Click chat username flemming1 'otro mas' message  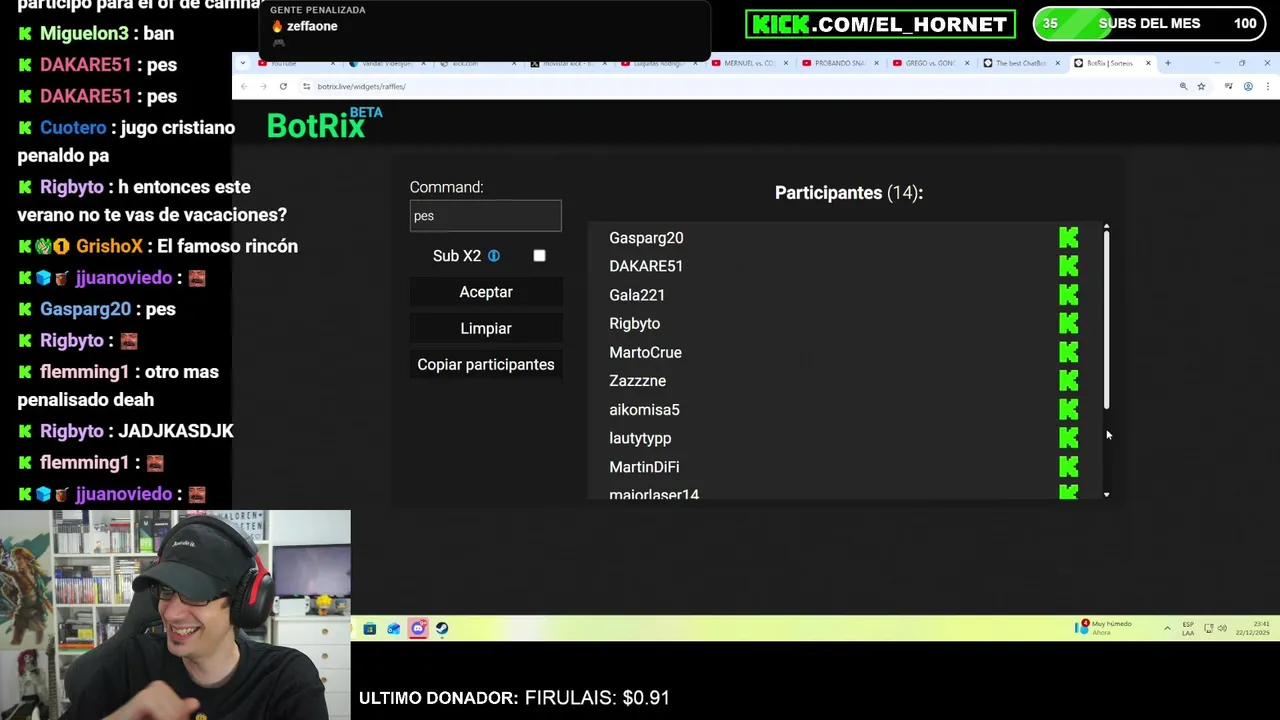pos(84,372)
